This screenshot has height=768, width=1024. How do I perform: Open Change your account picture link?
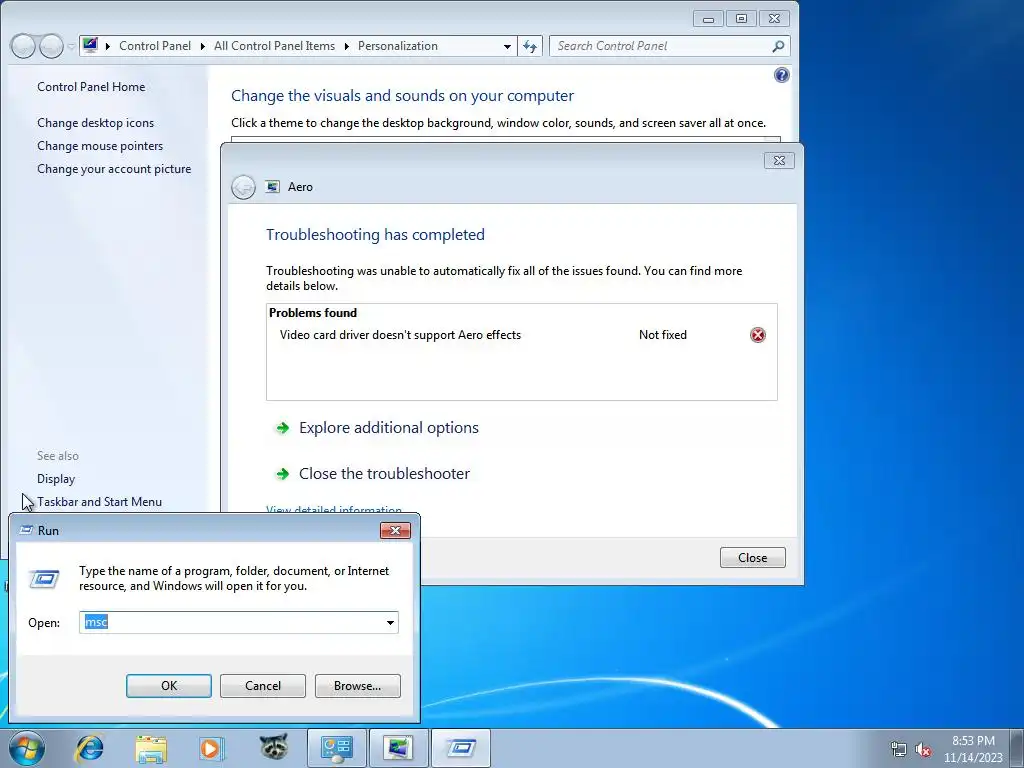point(114,168)
